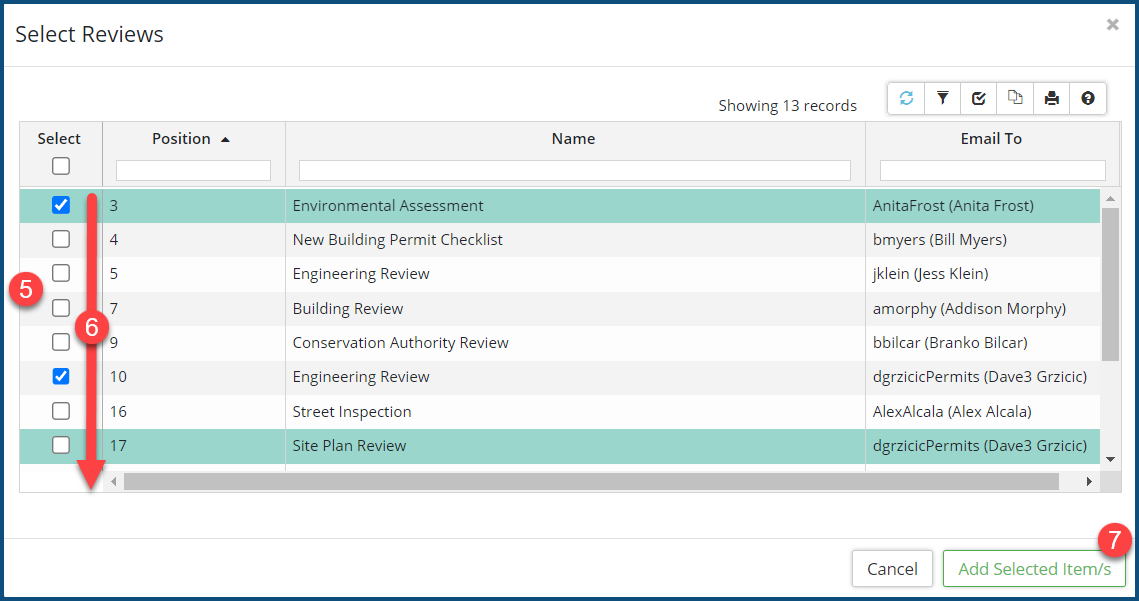Close the Select Reviews dialog with X
Viewport: 1139px width, 601px height.
click(x=1112, y=25)
